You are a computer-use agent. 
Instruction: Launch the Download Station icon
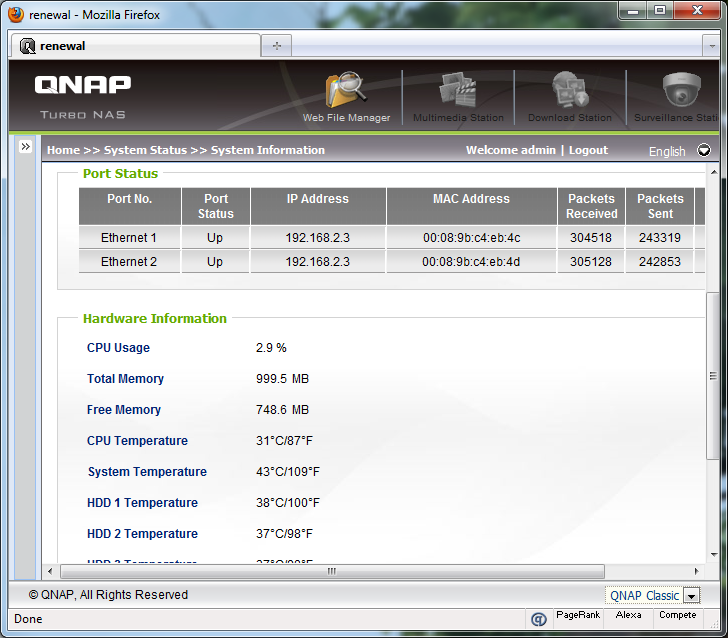coord(570,92)
